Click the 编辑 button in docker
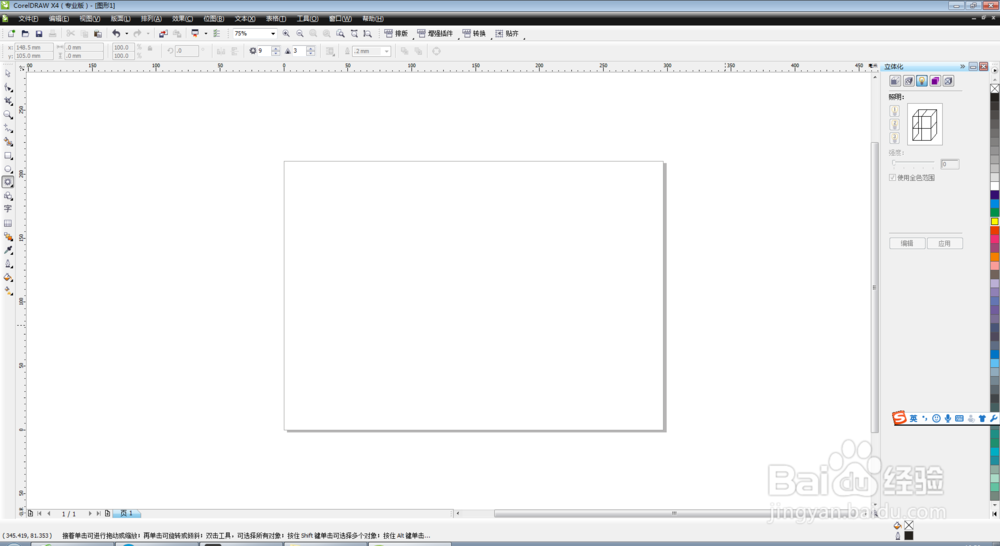 [x=907, y=243]
